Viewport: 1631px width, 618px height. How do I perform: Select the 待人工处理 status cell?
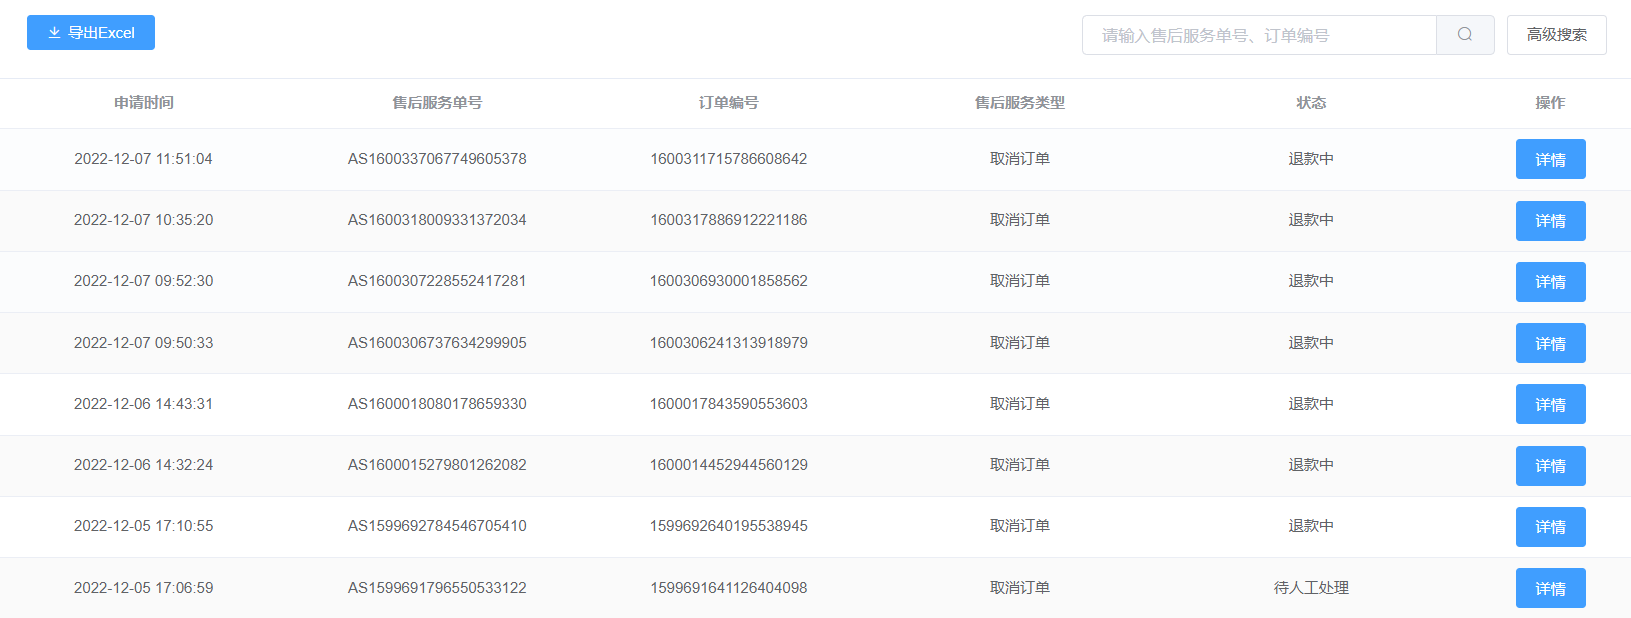click(x=1311, y=588)
